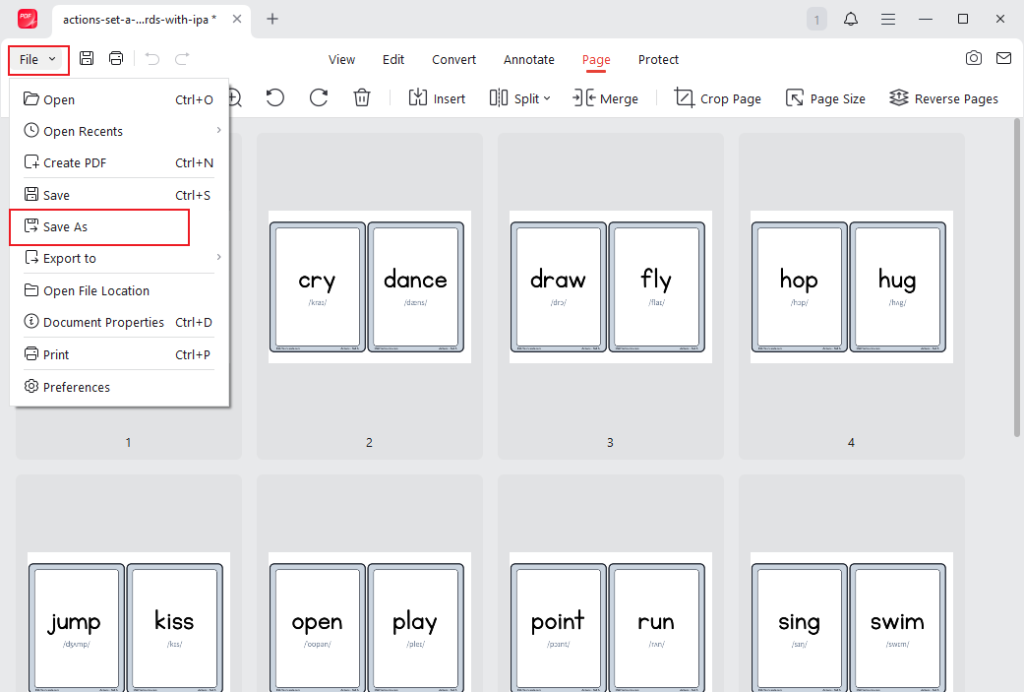Select page 2 thumbnail with cry and dance
The width and height of the screenshot is (1024, 692).
[370, 287]
